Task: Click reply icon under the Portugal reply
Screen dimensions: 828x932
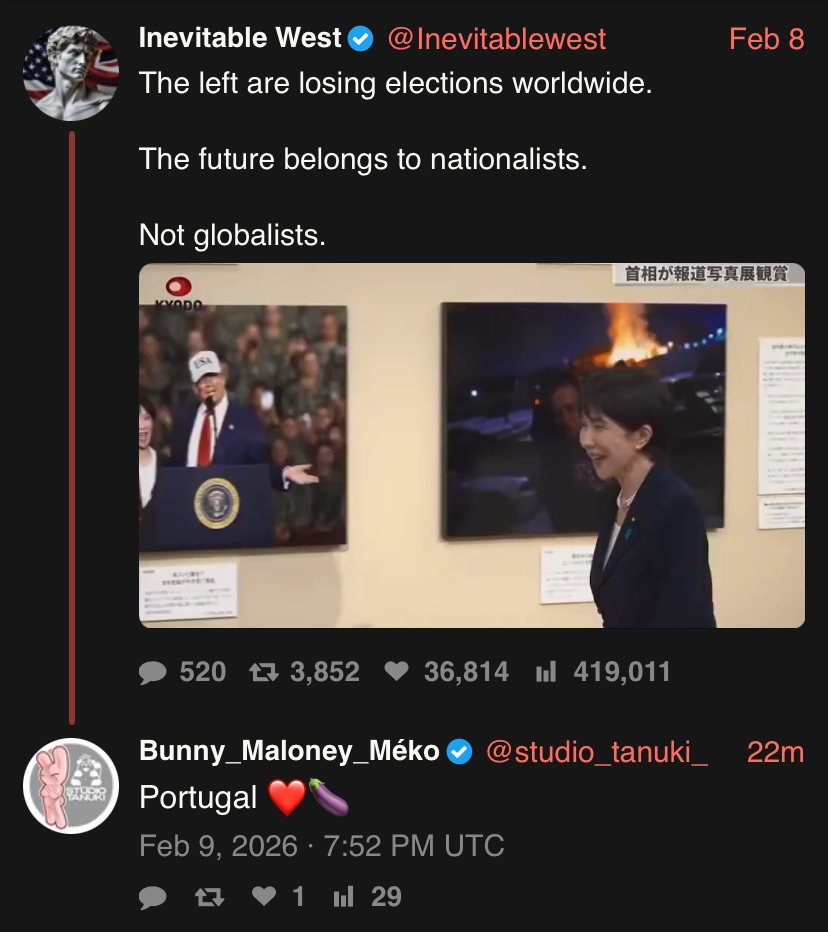Action: pyautogui.click(x=153, y=897)
